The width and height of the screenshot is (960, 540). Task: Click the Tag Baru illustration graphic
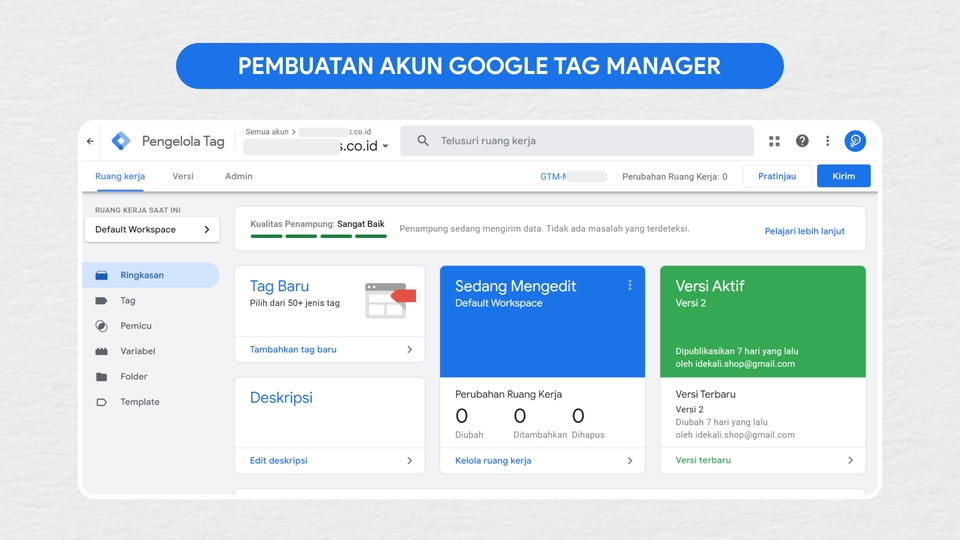[x=391, y=300]
